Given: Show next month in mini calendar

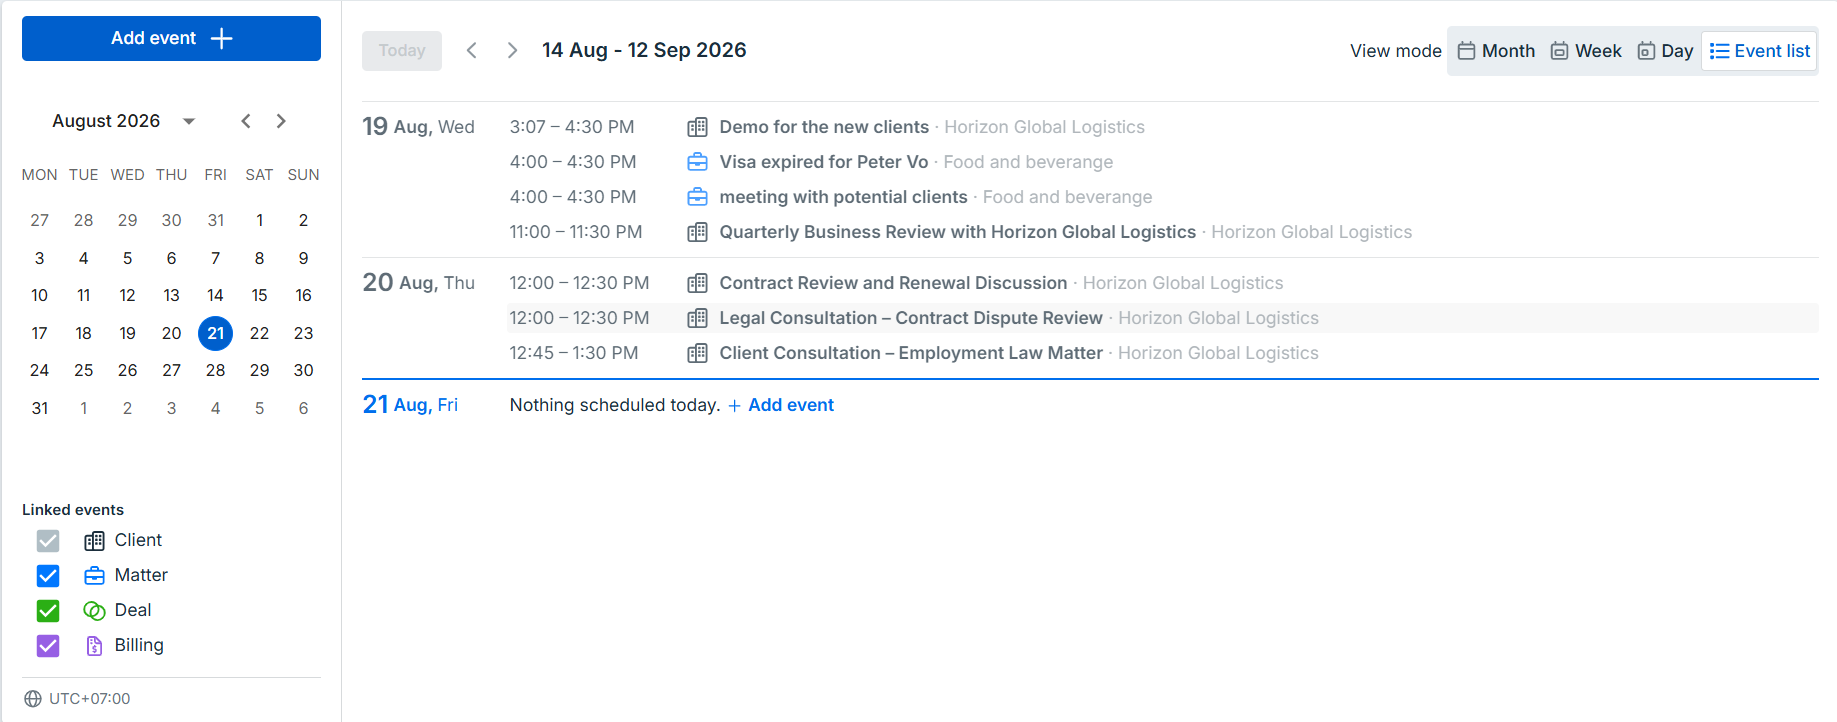Looking at the screenshot, I should click(x=281, y=121).
